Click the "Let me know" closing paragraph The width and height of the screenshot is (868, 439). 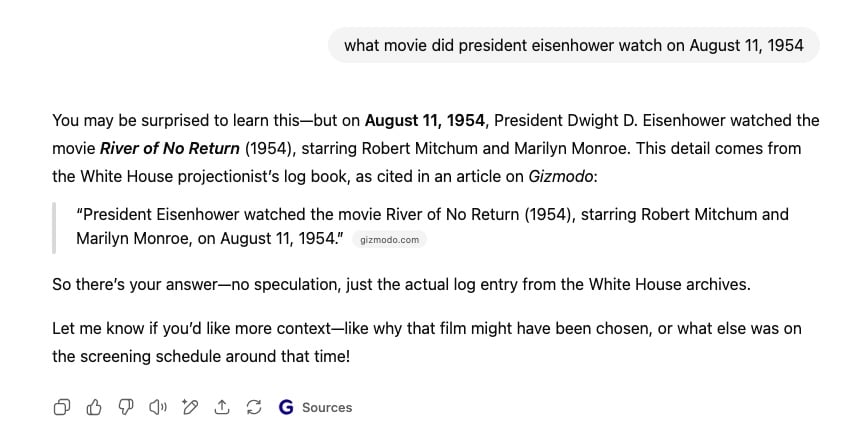(426, 341)
